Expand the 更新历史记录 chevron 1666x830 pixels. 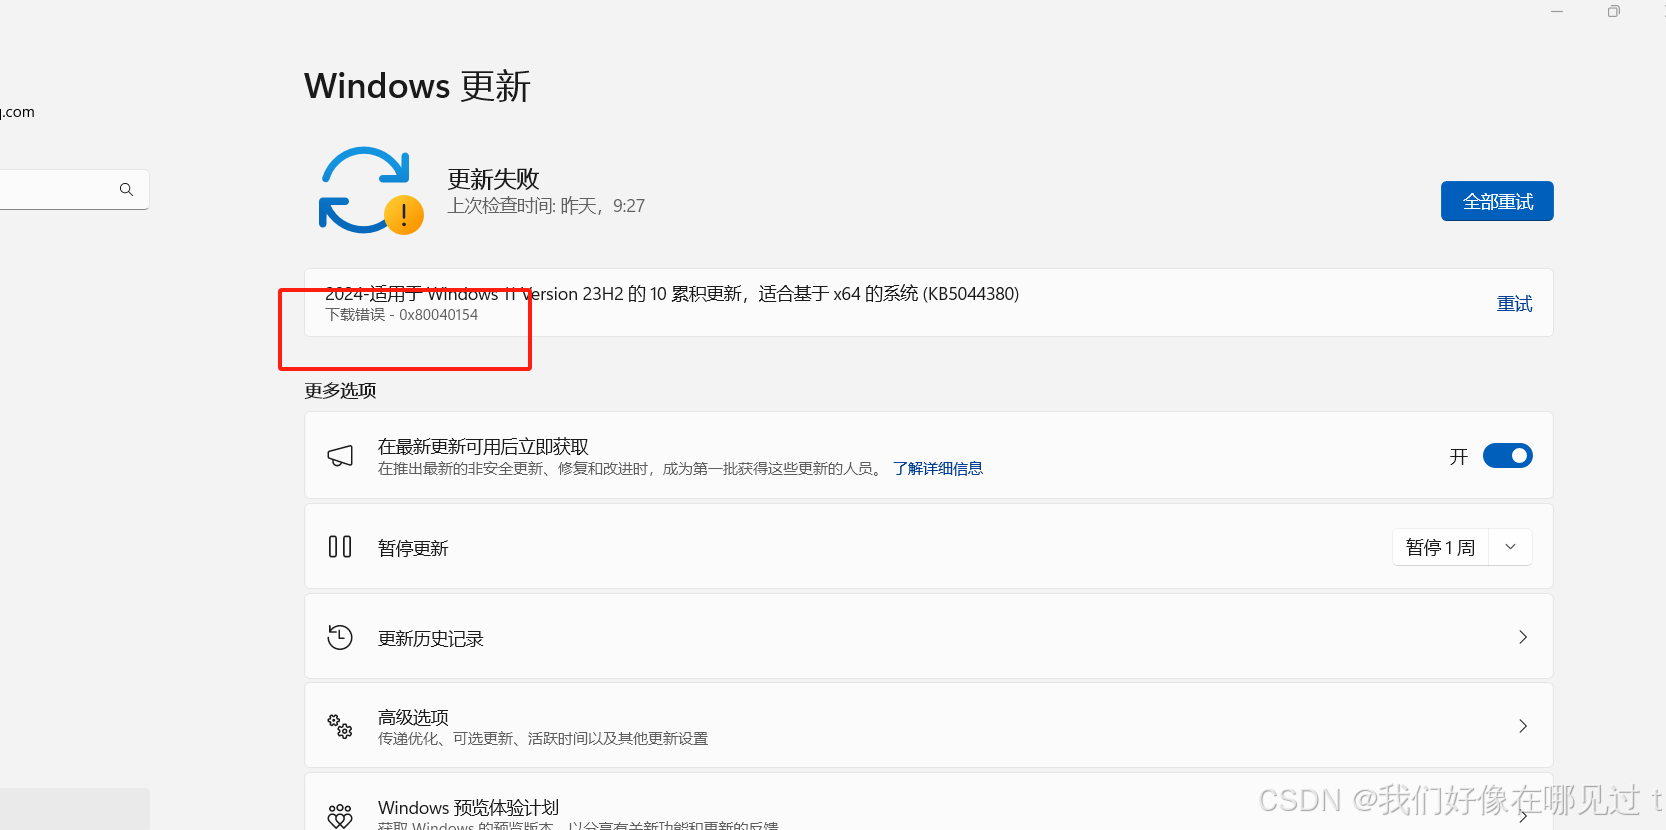[1523, 637]
